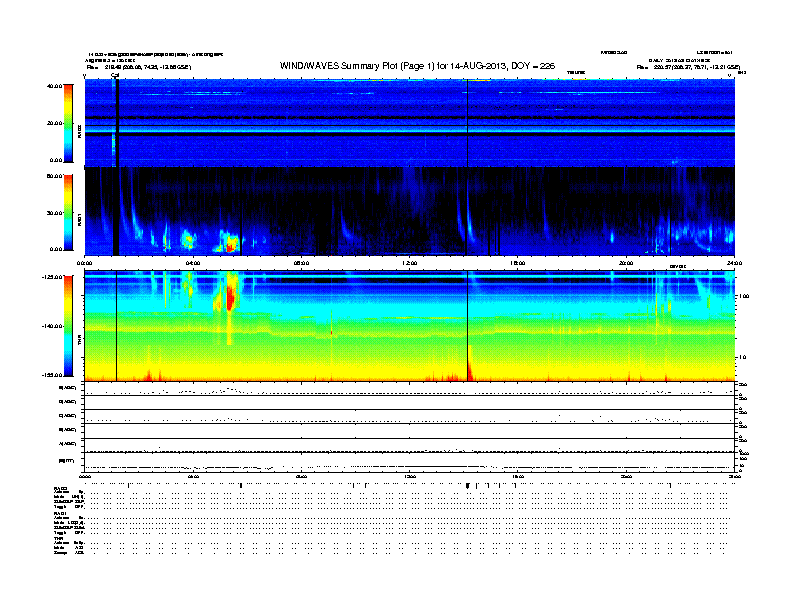Click the -140.00 tick on TNR color scale

click(52, 326)
